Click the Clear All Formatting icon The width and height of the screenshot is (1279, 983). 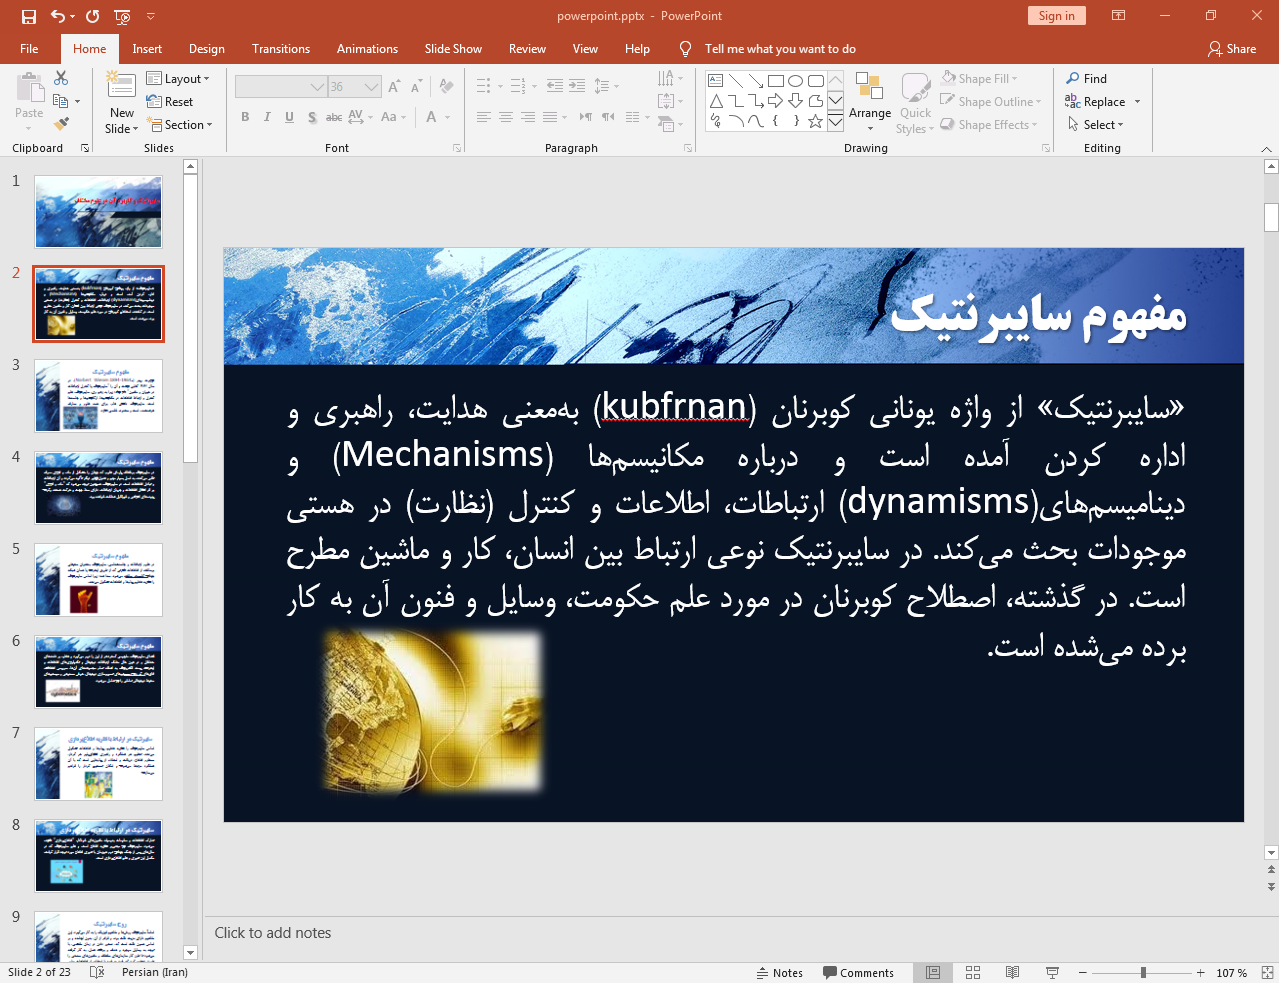click(x=446, y=87)
